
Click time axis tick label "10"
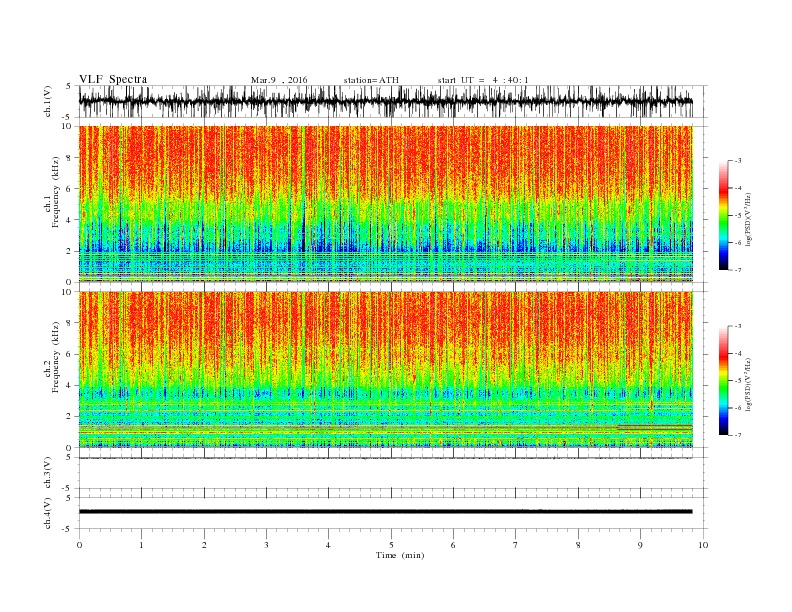coord(703,545)
